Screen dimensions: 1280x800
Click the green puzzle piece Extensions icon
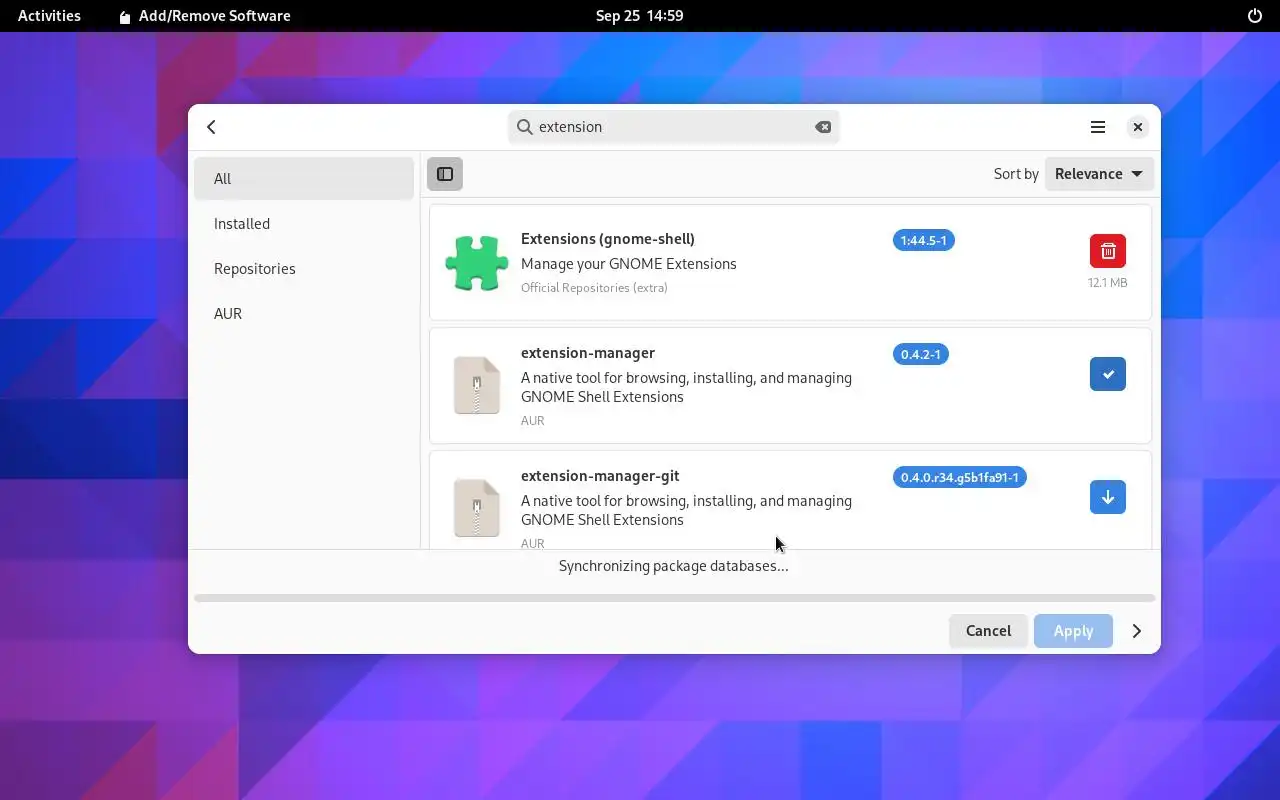point(477,263)
